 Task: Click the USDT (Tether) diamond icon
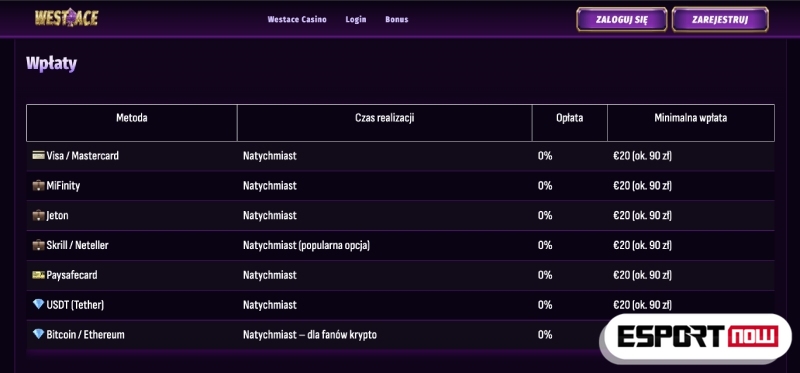(x=38, y=305)
